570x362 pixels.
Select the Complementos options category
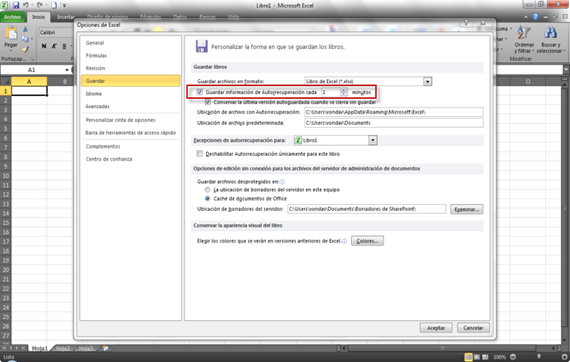pos(131,146)
